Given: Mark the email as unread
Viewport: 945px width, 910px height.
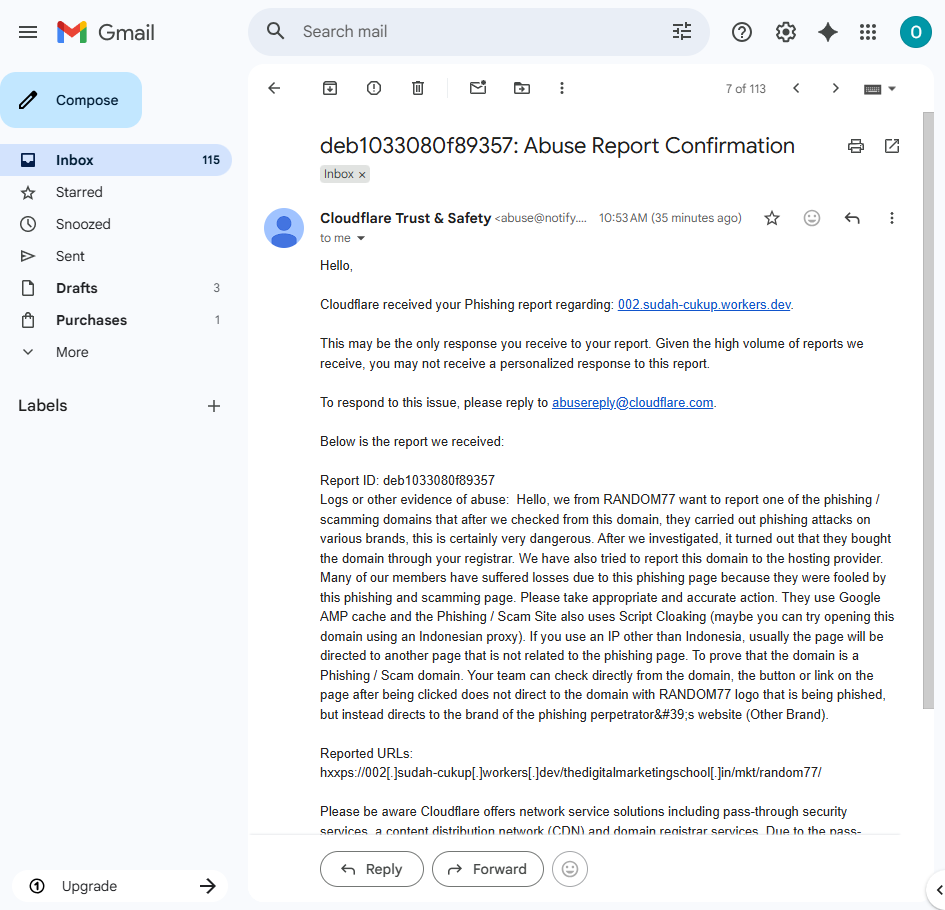Looking at the screenshot, I should 478,89.
